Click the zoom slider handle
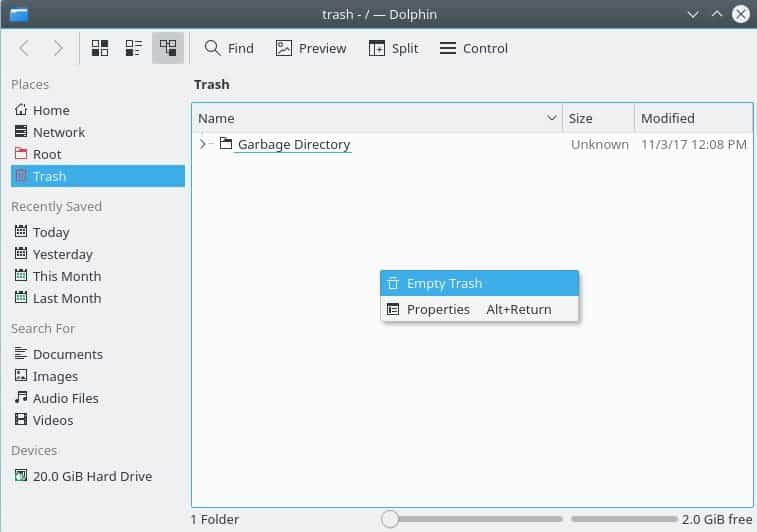 [x=390, y=519]
